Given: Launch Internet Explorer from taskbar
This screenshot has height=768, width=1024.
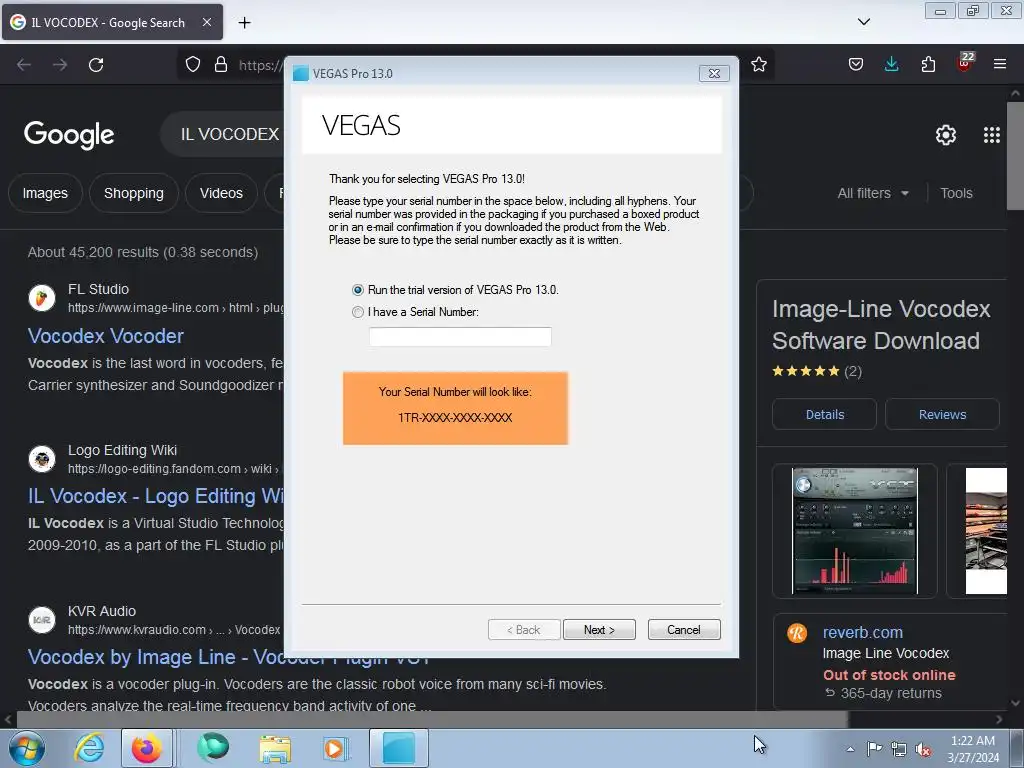Looking at the screenshot, I should [89, 748].
